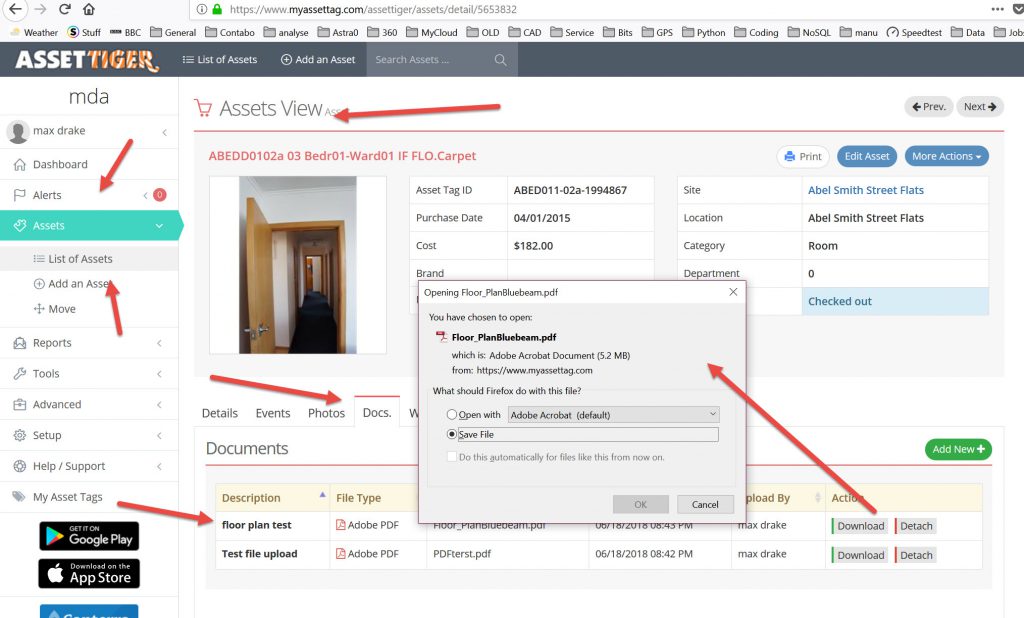The image size is (1024, 618).
Task: Tick the Do this automatically checkbox
Action: [x=452, y=457]
